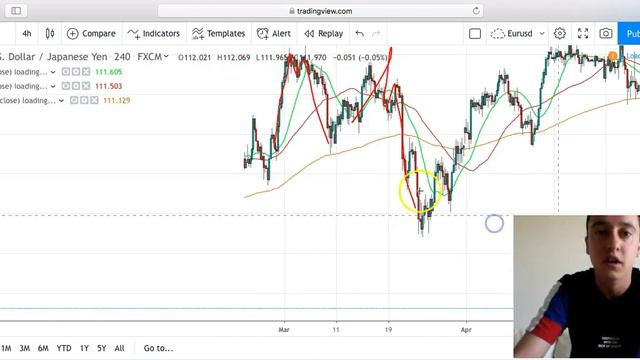Expand the 111.605 indicator dropdown arrow
The width and height of the screenshot is (640, 360).
53,72
